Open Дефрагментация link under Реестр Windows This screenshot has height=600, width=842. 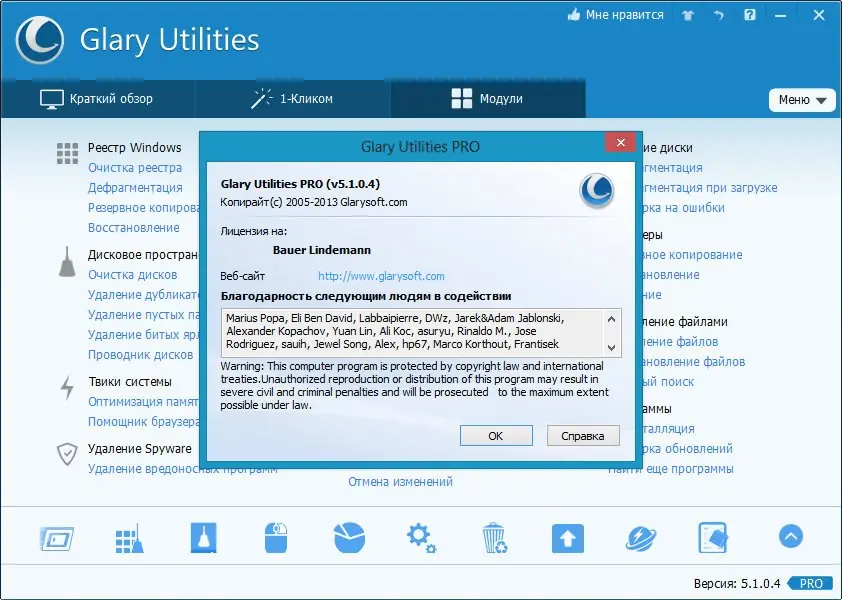click(135, 187)
